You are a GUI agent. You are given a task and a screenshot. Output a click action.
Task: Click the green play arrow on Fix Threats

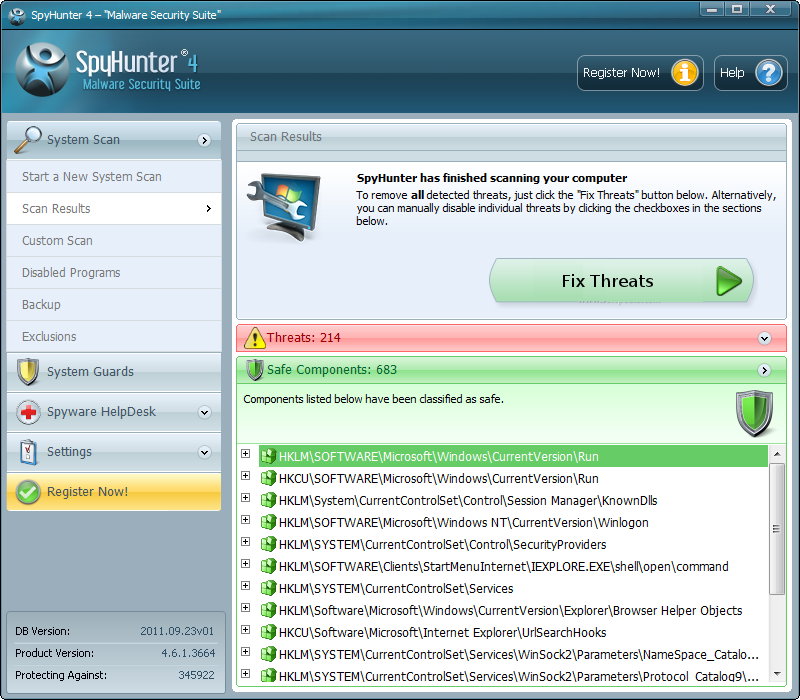729,281
